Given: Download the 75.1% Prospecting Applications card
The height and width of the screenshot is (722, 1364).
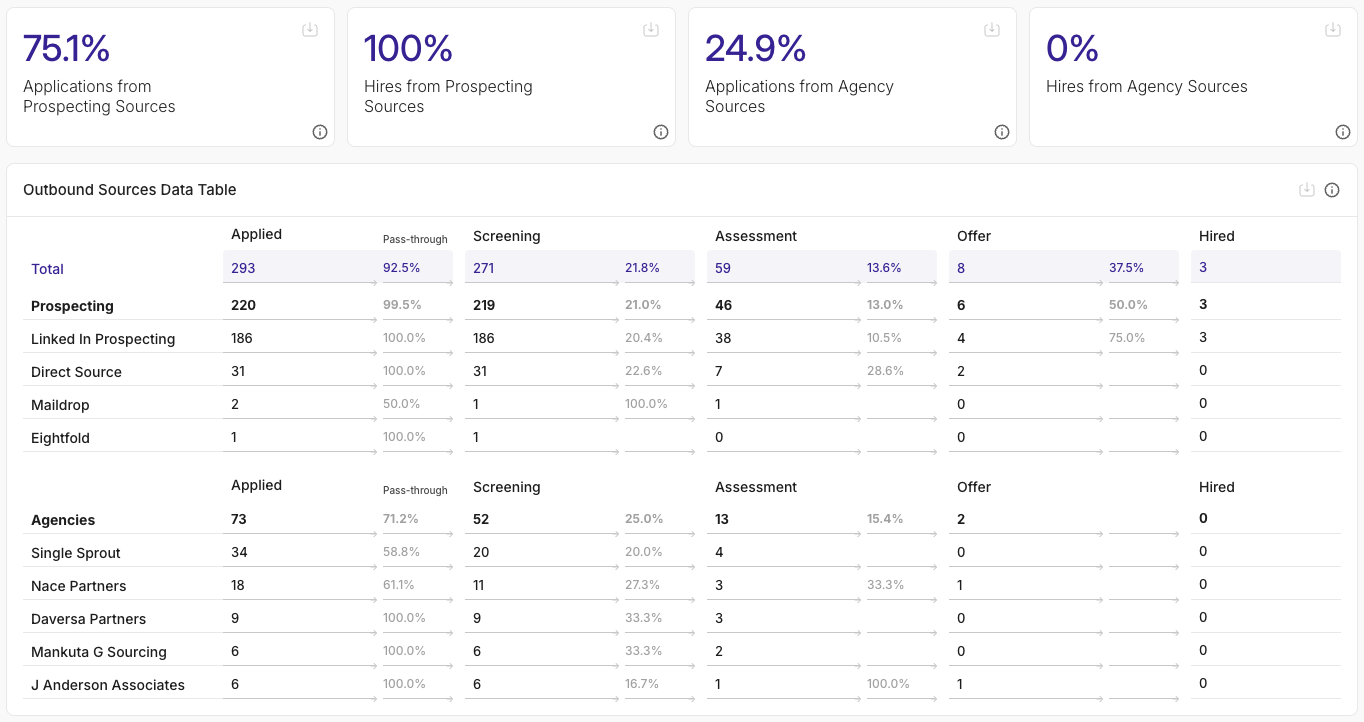Looking at the screenshot, I should pos(310,30).
